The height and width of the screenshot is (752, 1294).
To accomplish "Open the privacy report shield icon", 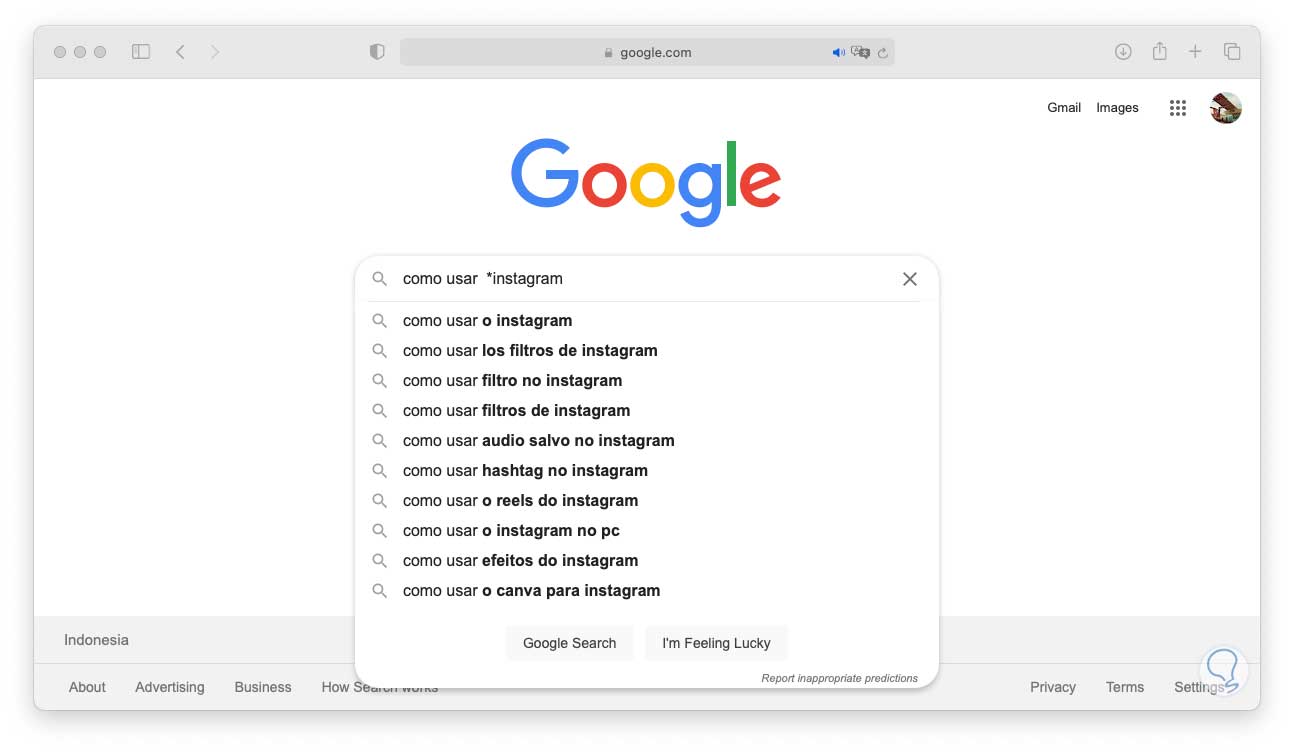I will click(377, 52).
